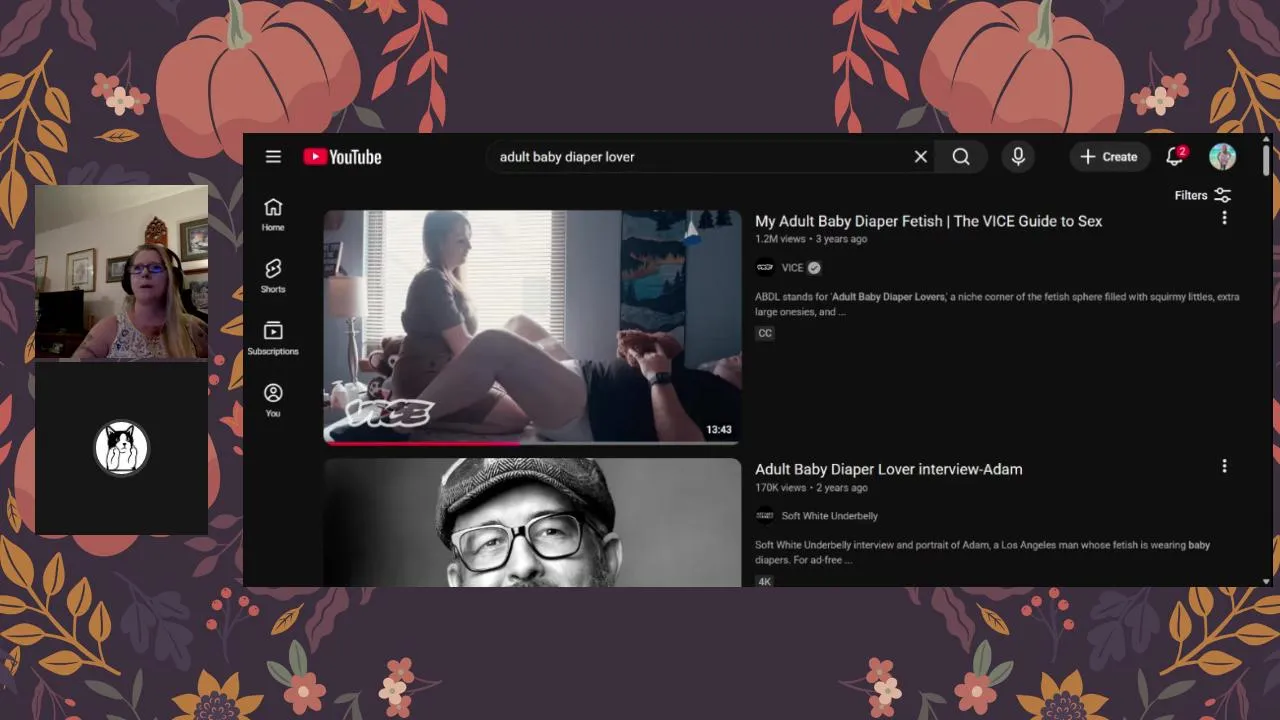Click the red watched progress bar

(x=422, y=442)
